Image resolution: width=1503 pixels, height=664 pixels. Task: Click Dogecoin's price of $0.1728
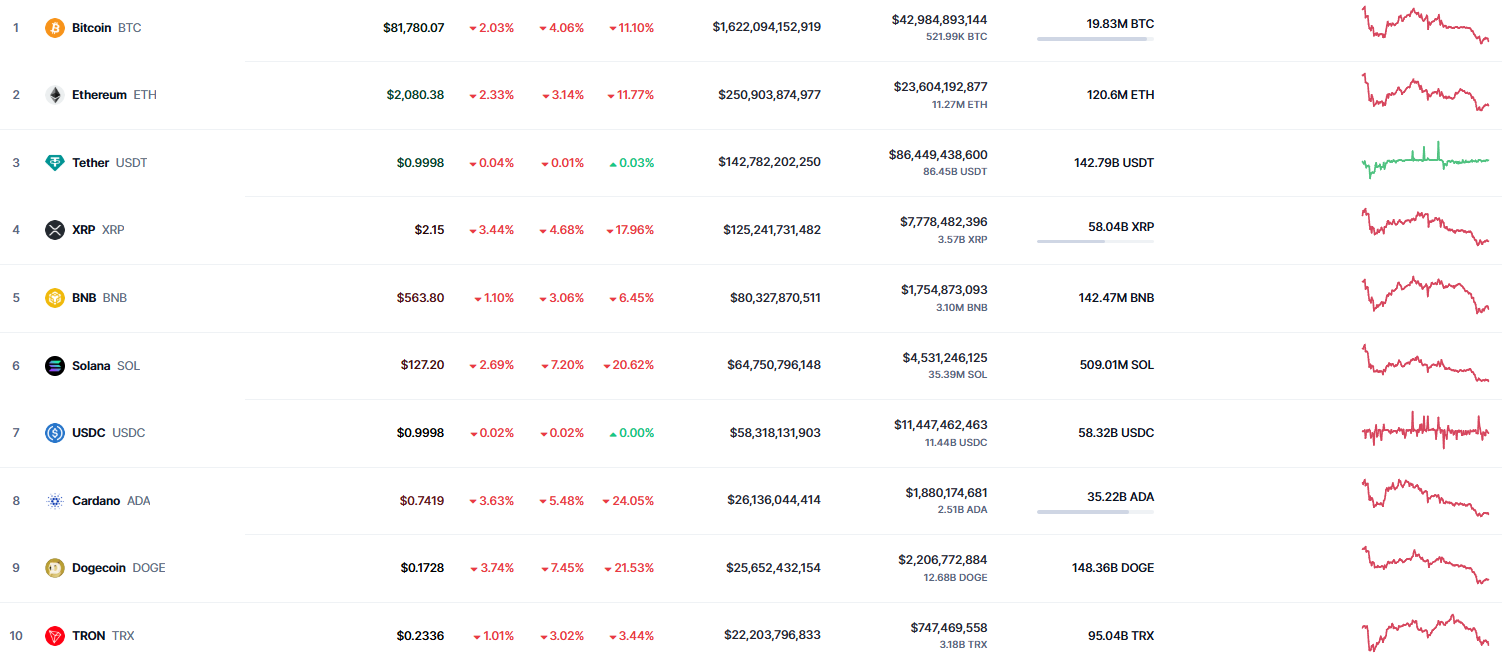coord(422,568)
